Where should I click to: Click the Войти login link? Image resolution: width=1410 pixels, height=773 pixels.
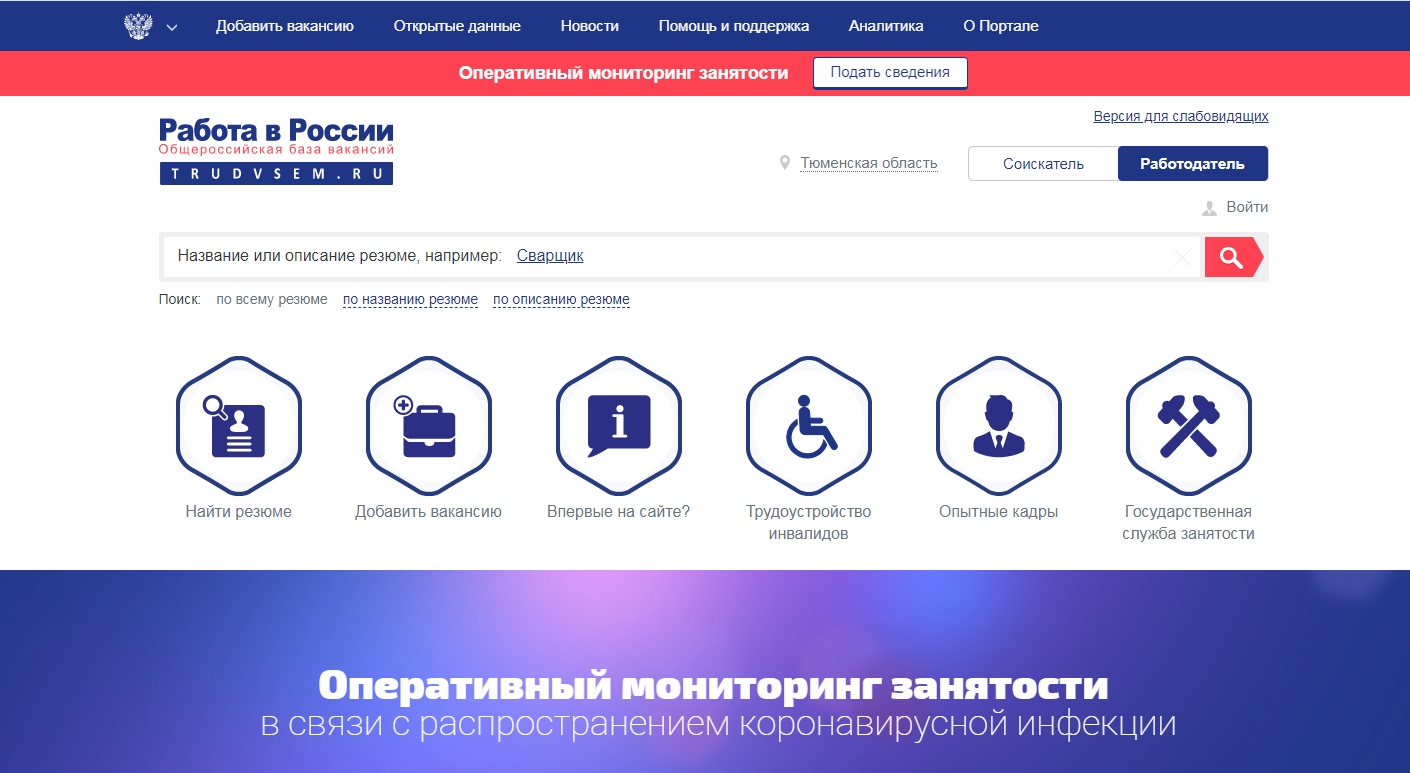[x=1247, y=207]
